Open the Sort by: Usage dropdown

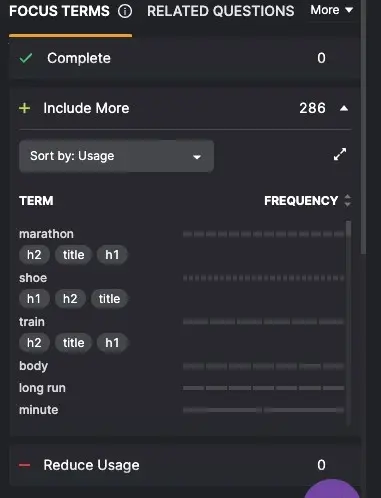pos(116,156)
